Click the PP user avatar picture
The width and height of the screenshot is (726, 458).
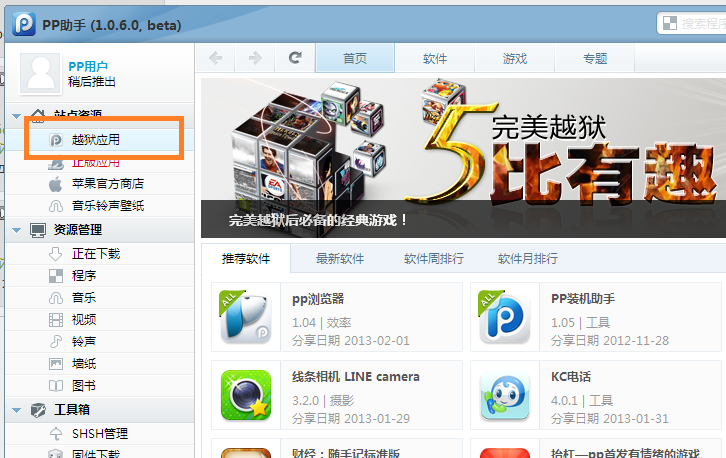(40, 73)
